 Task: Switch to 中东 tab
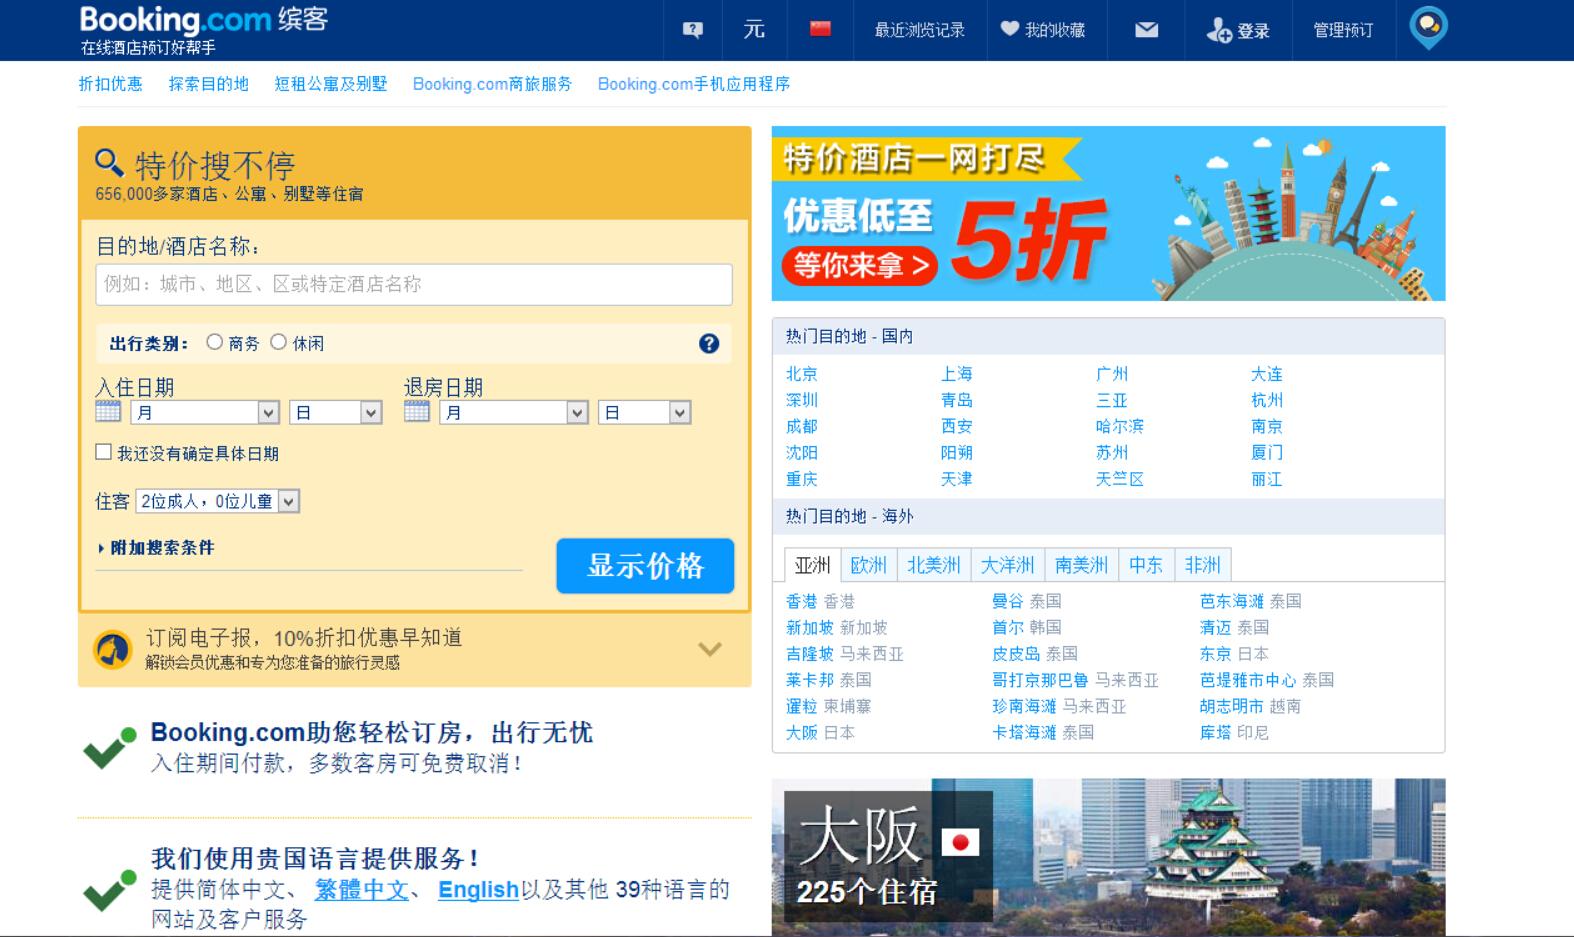click(1146, 565)
